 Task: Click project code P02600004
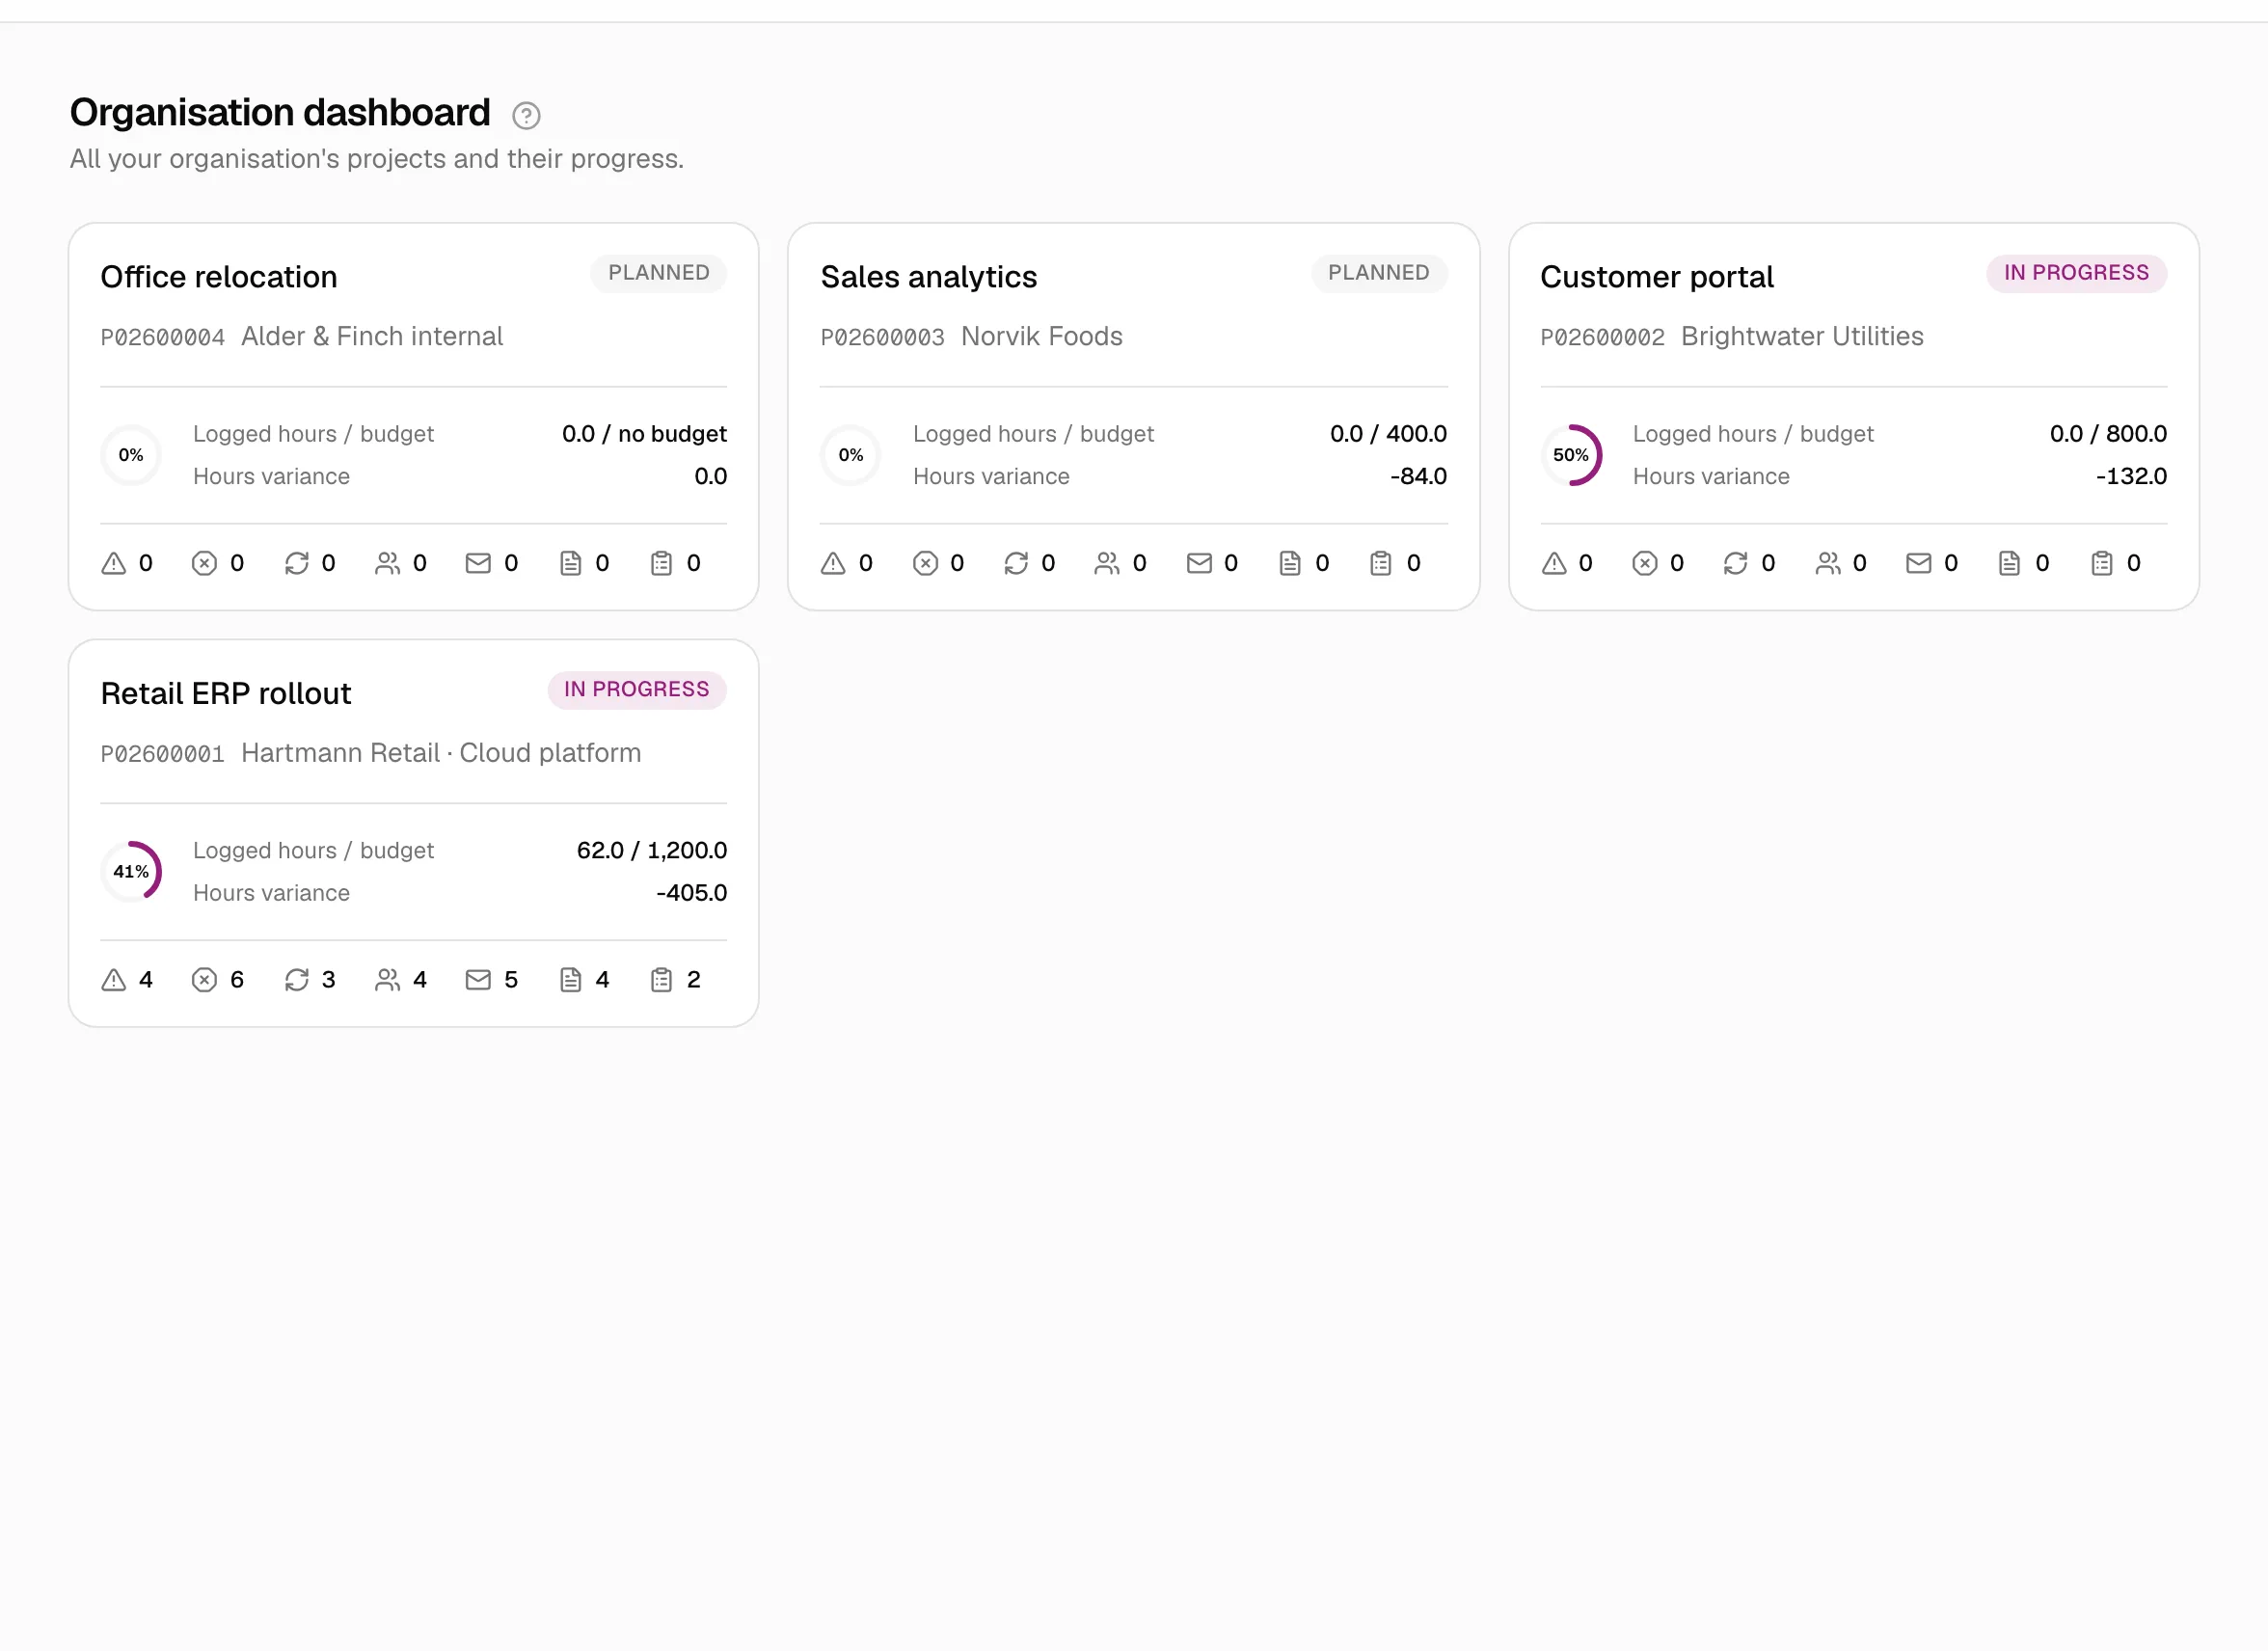coord(163,337)
